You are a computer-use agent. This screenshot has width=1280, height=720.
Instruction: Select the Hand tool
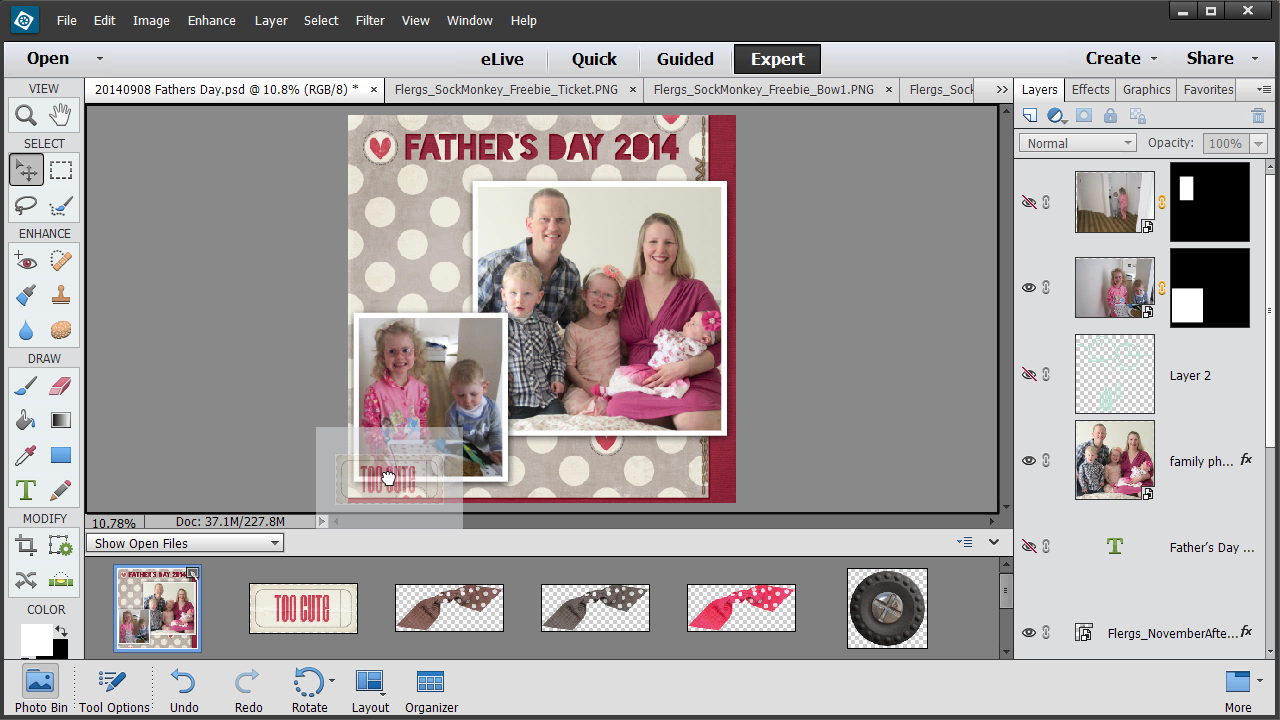tap(61, 114)
